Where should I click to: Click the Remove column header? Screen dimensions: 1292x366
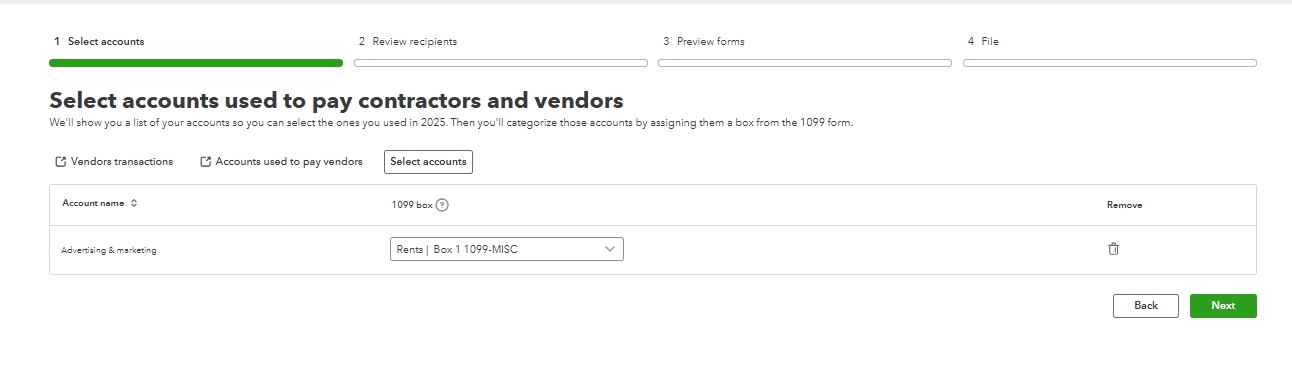pos(1124,205)
